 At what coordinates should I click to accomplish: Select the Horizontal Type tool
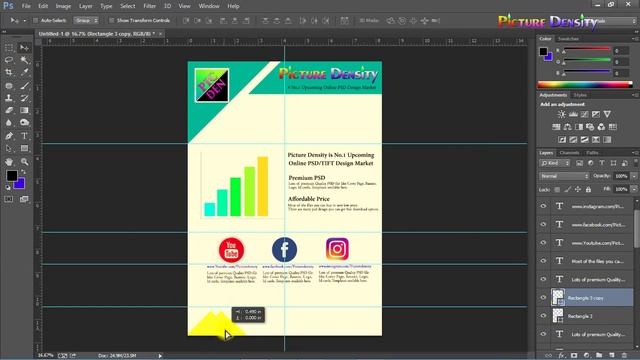point(24,136)
